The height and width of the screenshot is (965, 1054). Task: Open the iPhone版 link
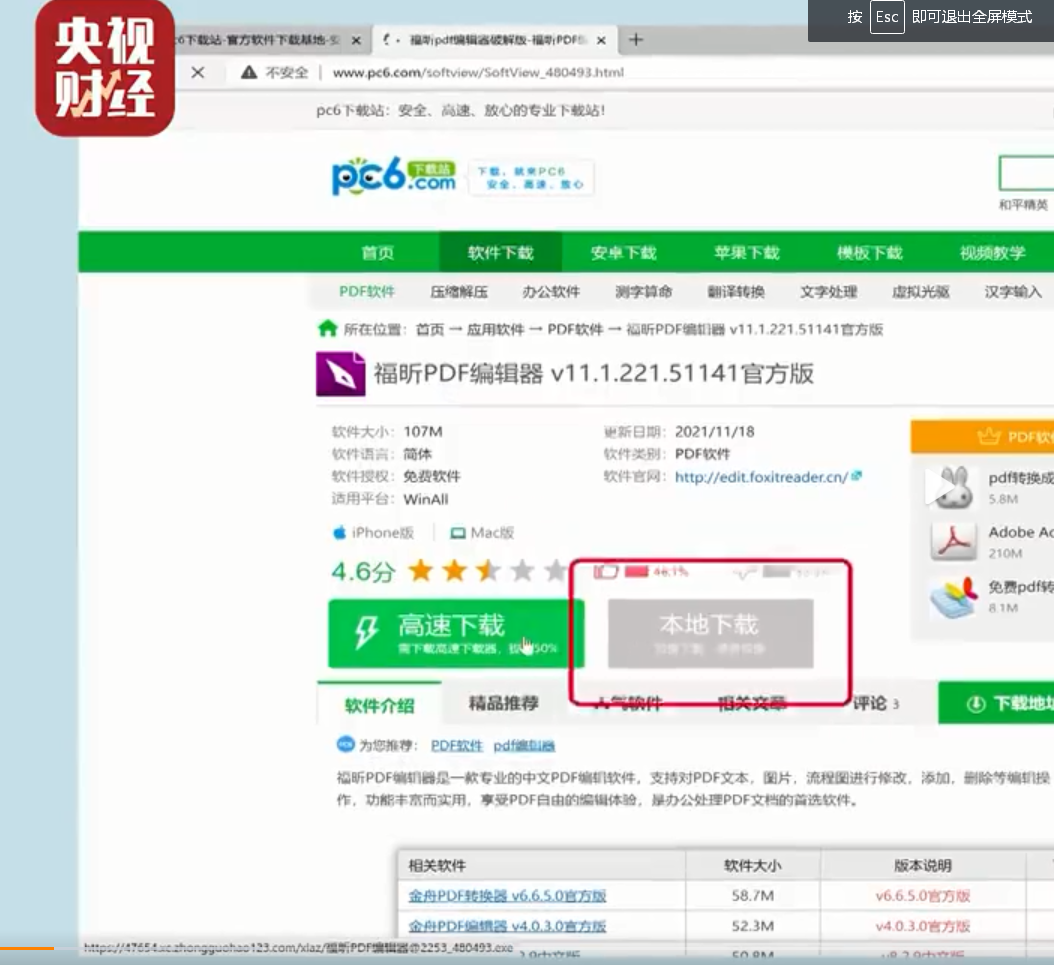tap(374, 533)
